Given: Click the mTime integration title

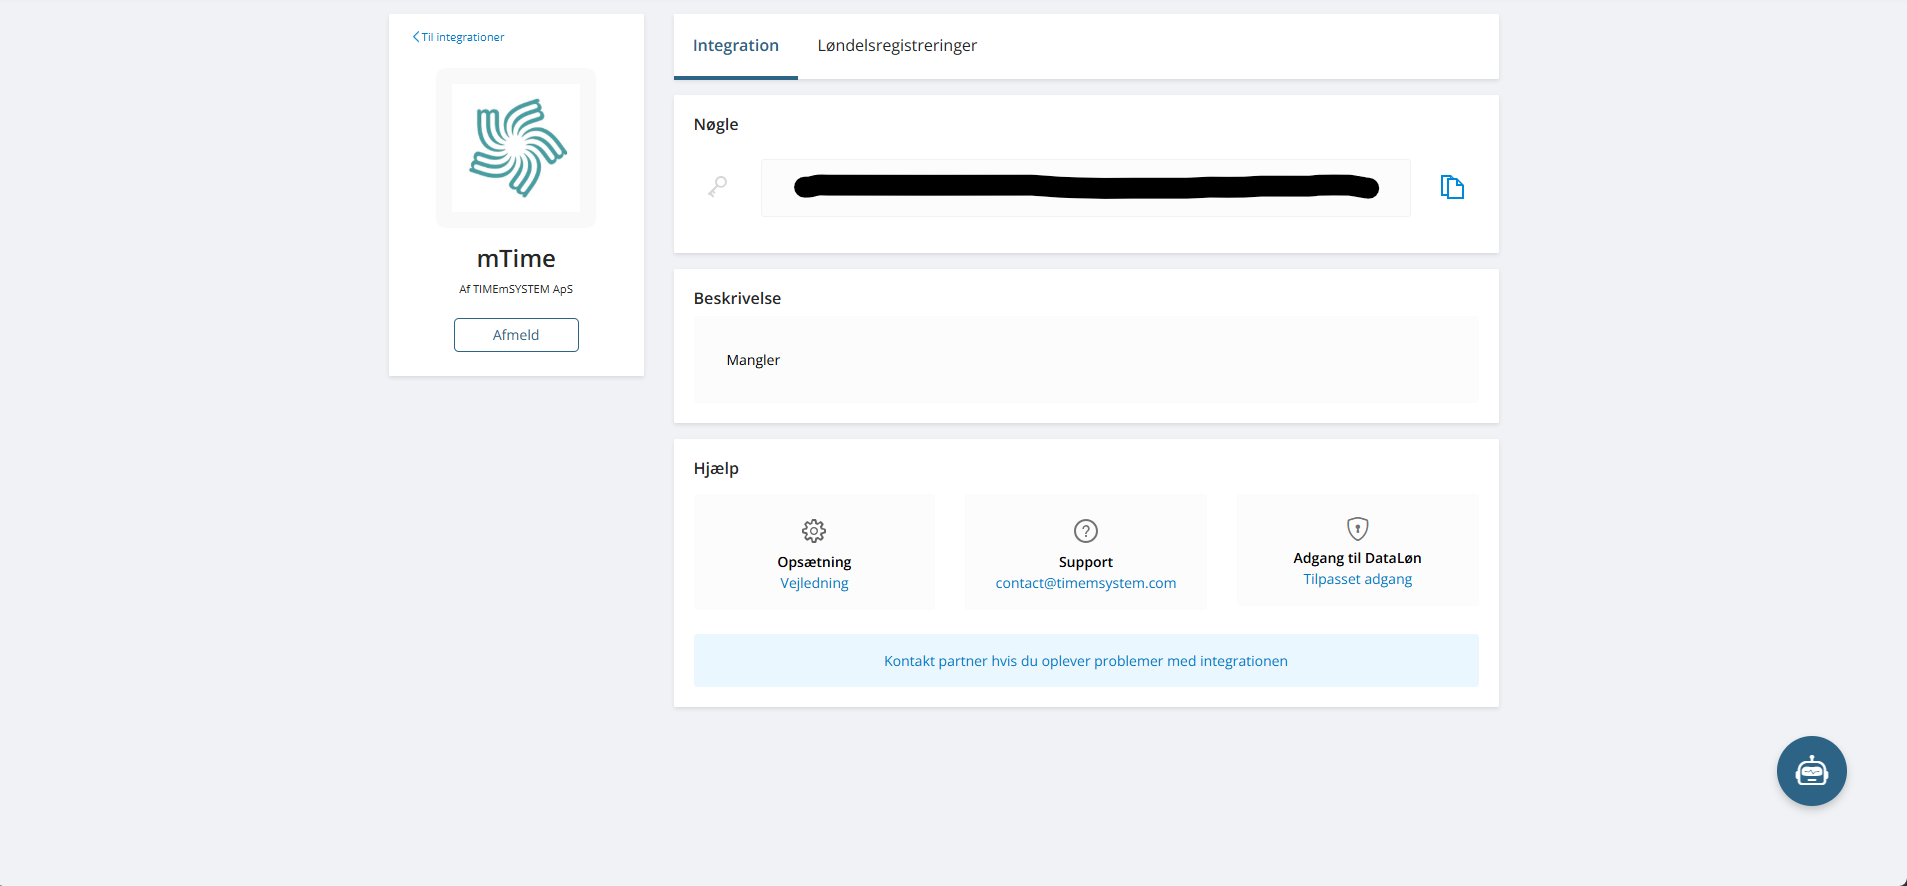Looking at the screenshot, I should [x=516, y=259].
